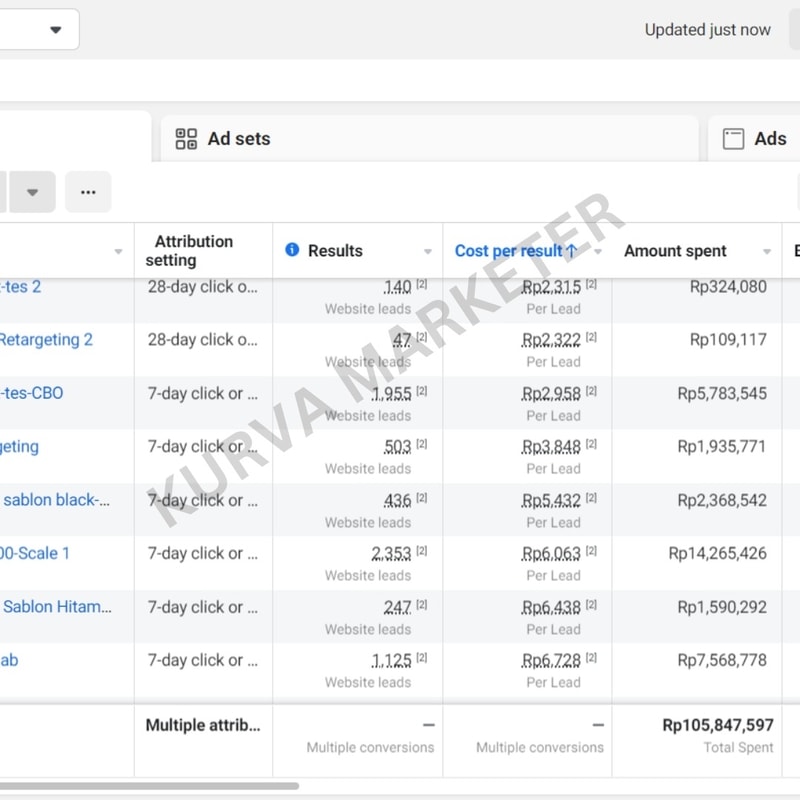Click the sort arrow next to Cost per result
This screenshot has width=800, height=800.
[572, 251]
